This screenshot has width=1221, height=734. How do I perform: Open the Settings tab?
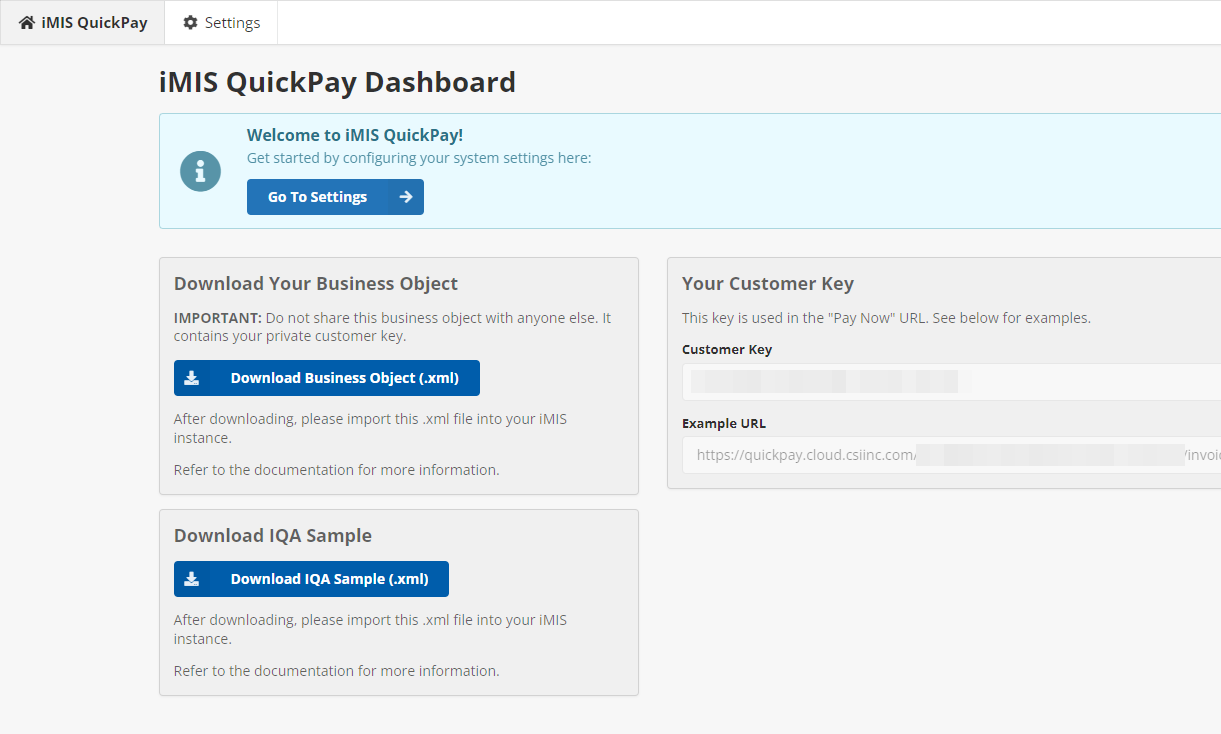[221, 22]
